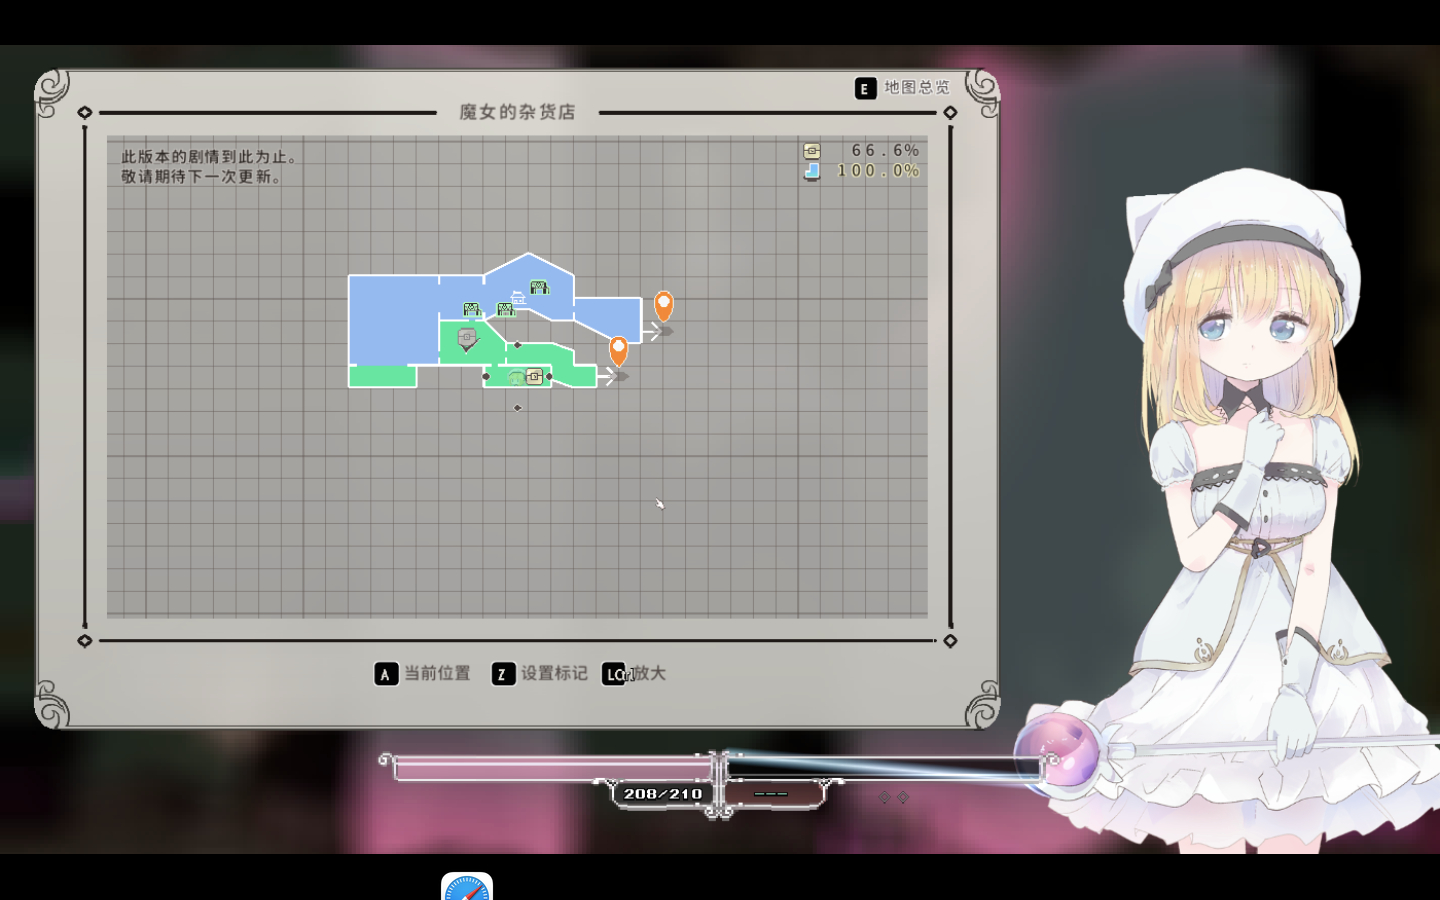Click the treasure chest legend icon

pyautogui.click(x=812, y=151)
